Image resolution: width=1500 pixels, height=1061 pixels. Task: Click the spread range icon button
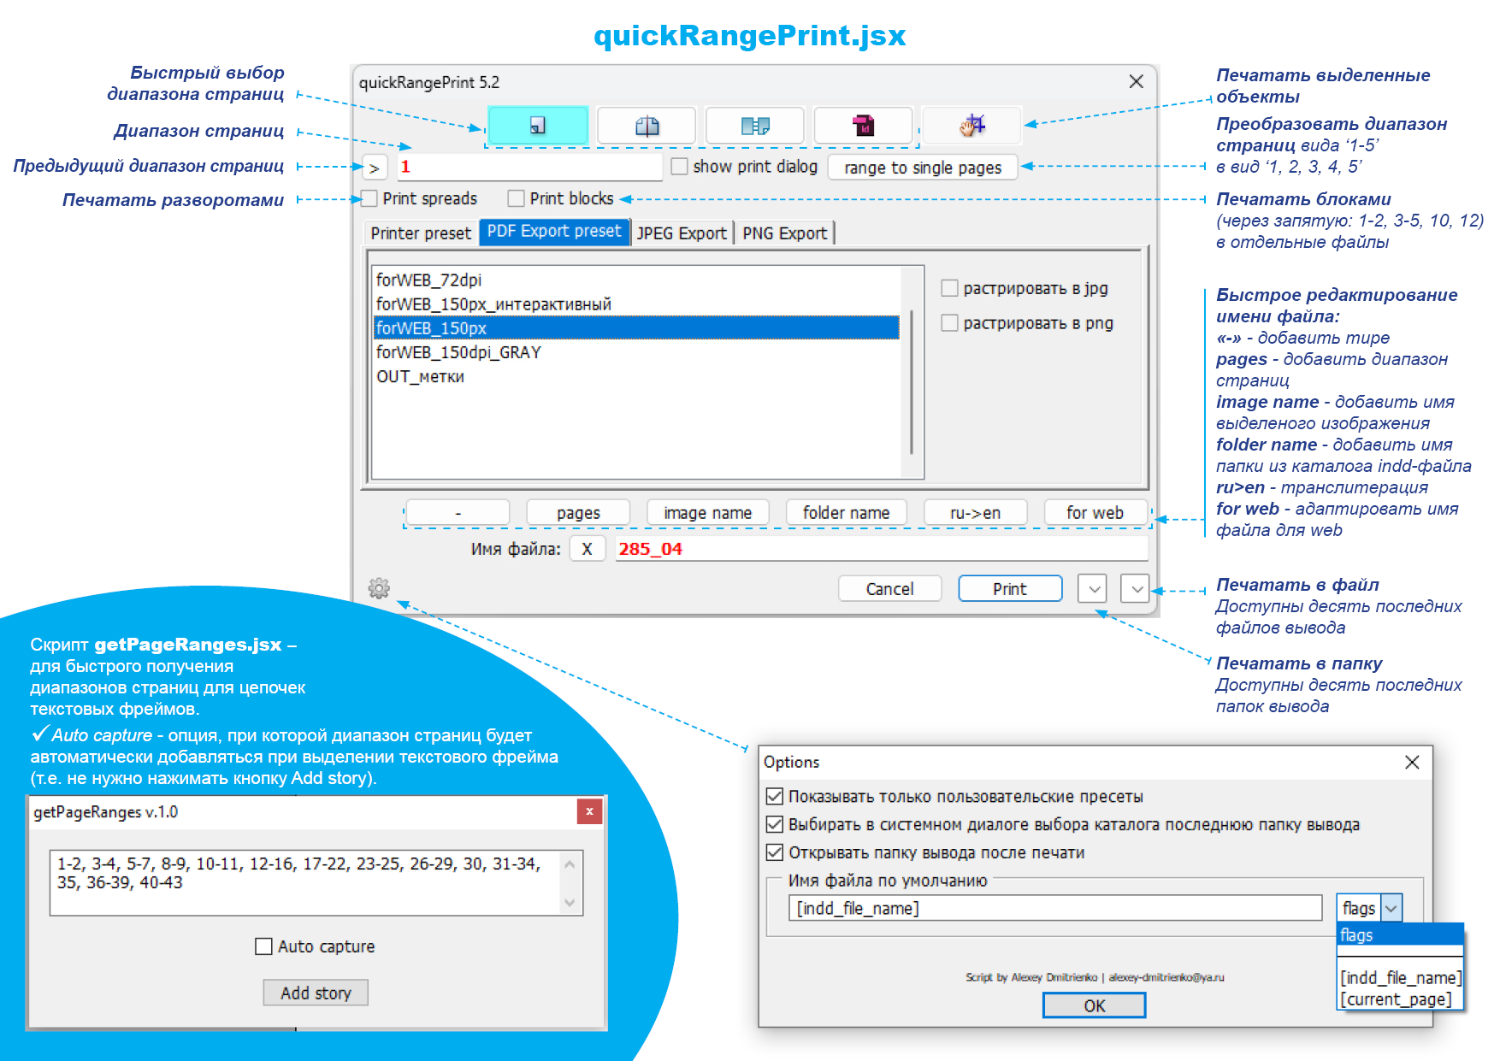[x=647, y=125]
